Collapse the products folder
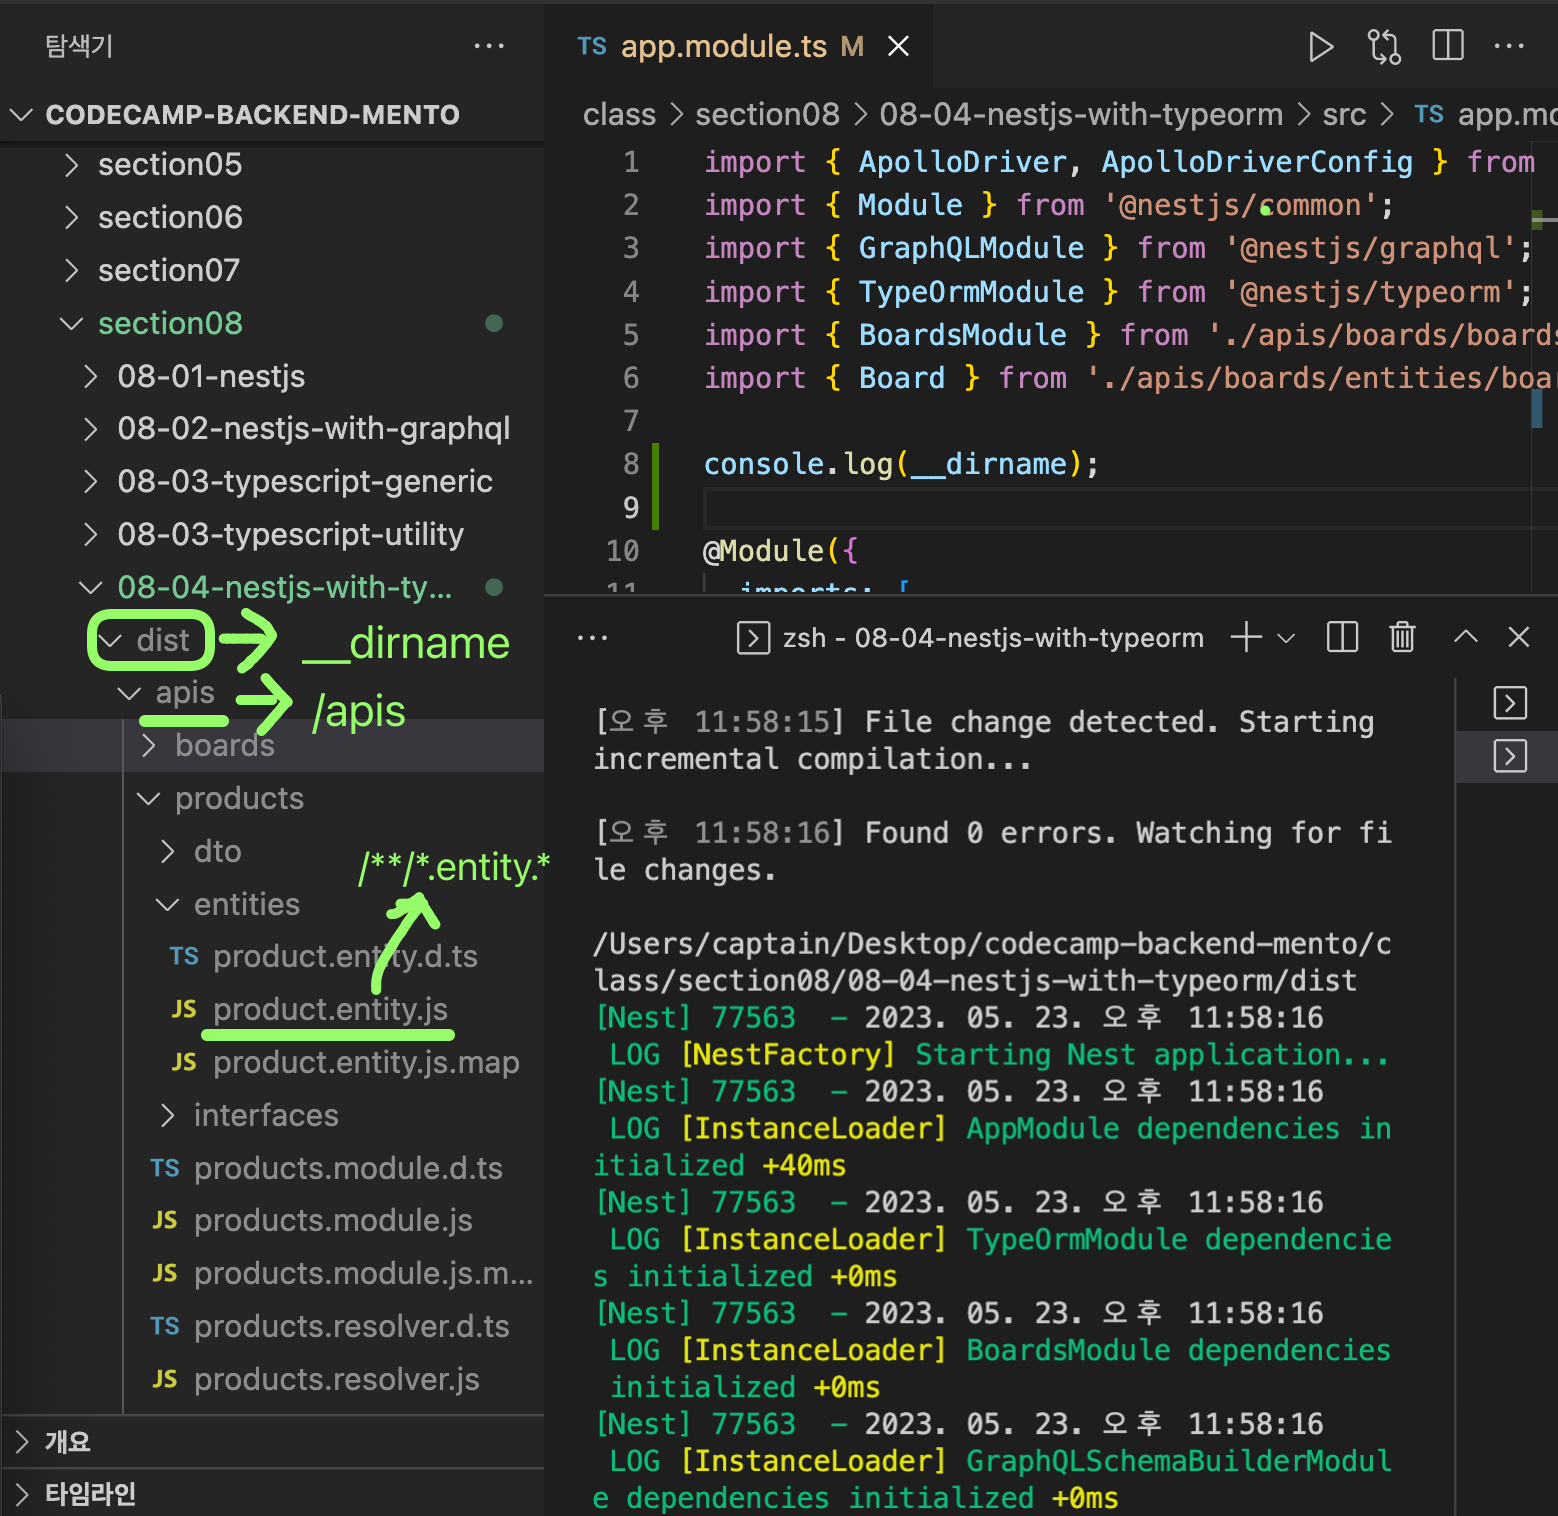Viewport: 1558px width, 1516px height. click(x=272, y=799)
